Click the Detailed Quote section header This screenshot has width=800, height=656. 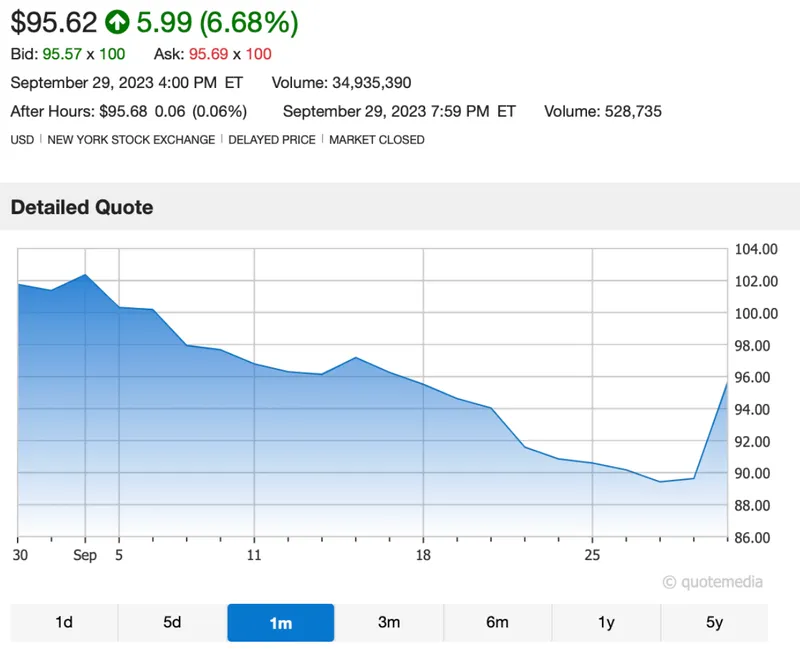(x=82, y=208)
